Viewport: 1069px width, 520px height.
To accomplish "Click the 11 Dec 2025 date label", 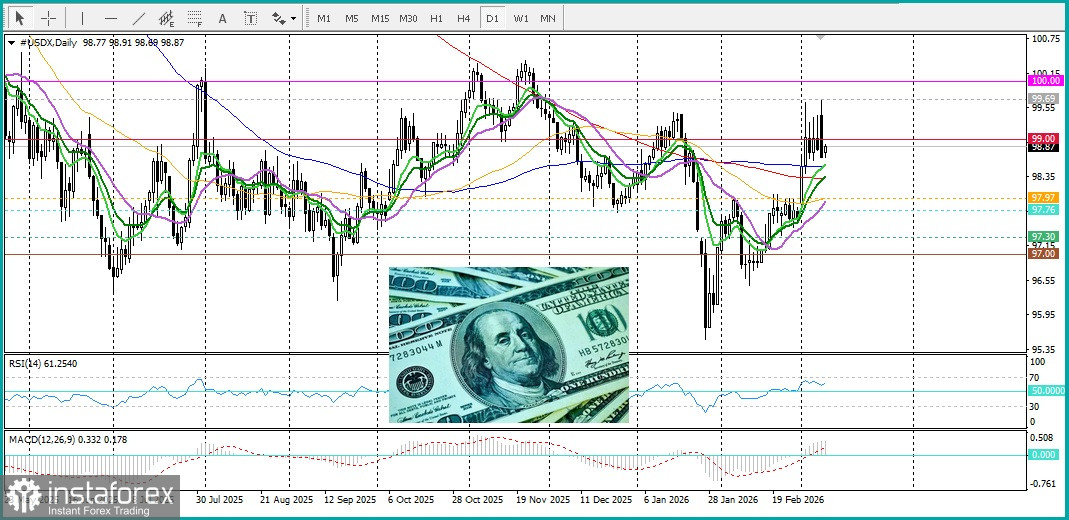I will point(607,500).
